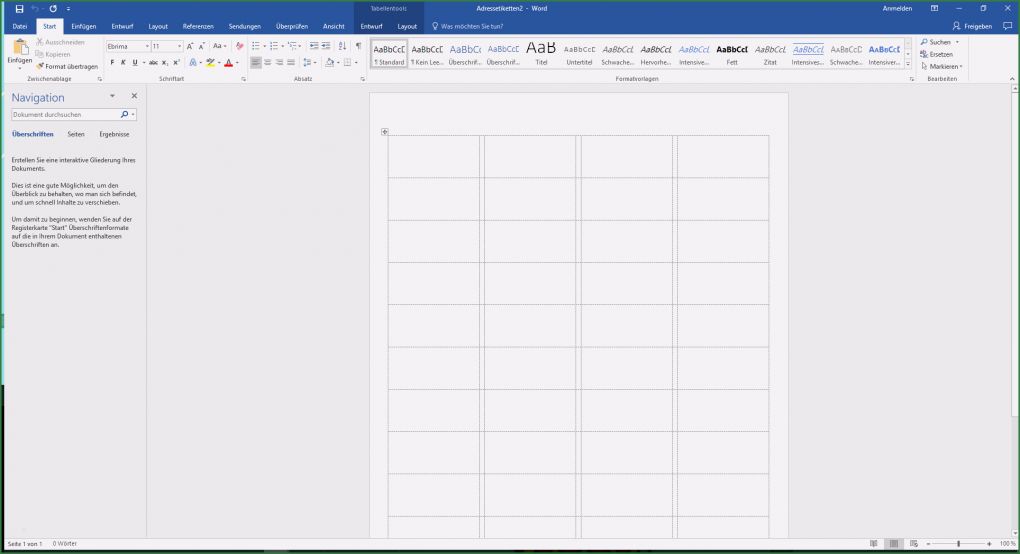Click the save icon in title bar
The image size is (1020, 554).
click(19, 8)
